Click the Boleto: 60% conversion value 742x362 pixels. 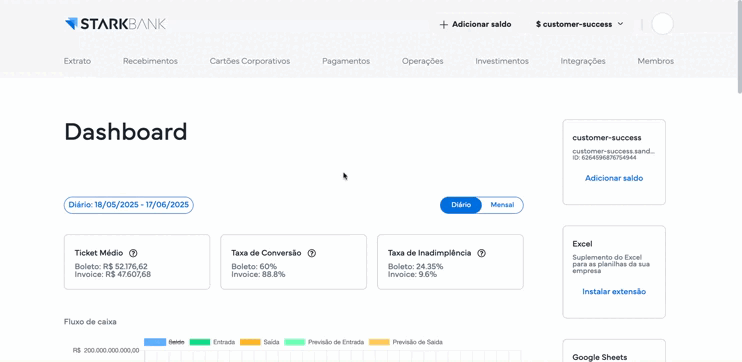click(x=254, y=266)
